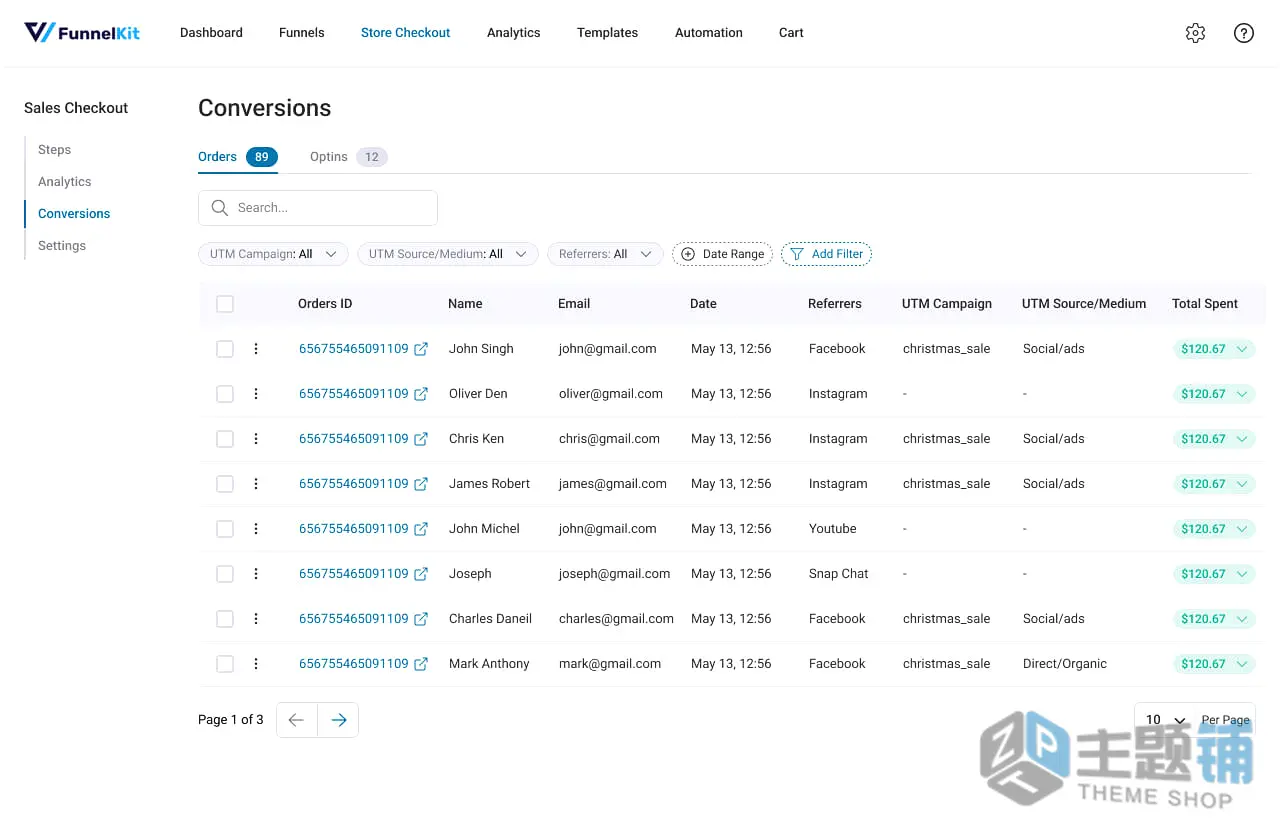
Task: Open three-dot menu for Oliver Den row
Action: [256, 394]
